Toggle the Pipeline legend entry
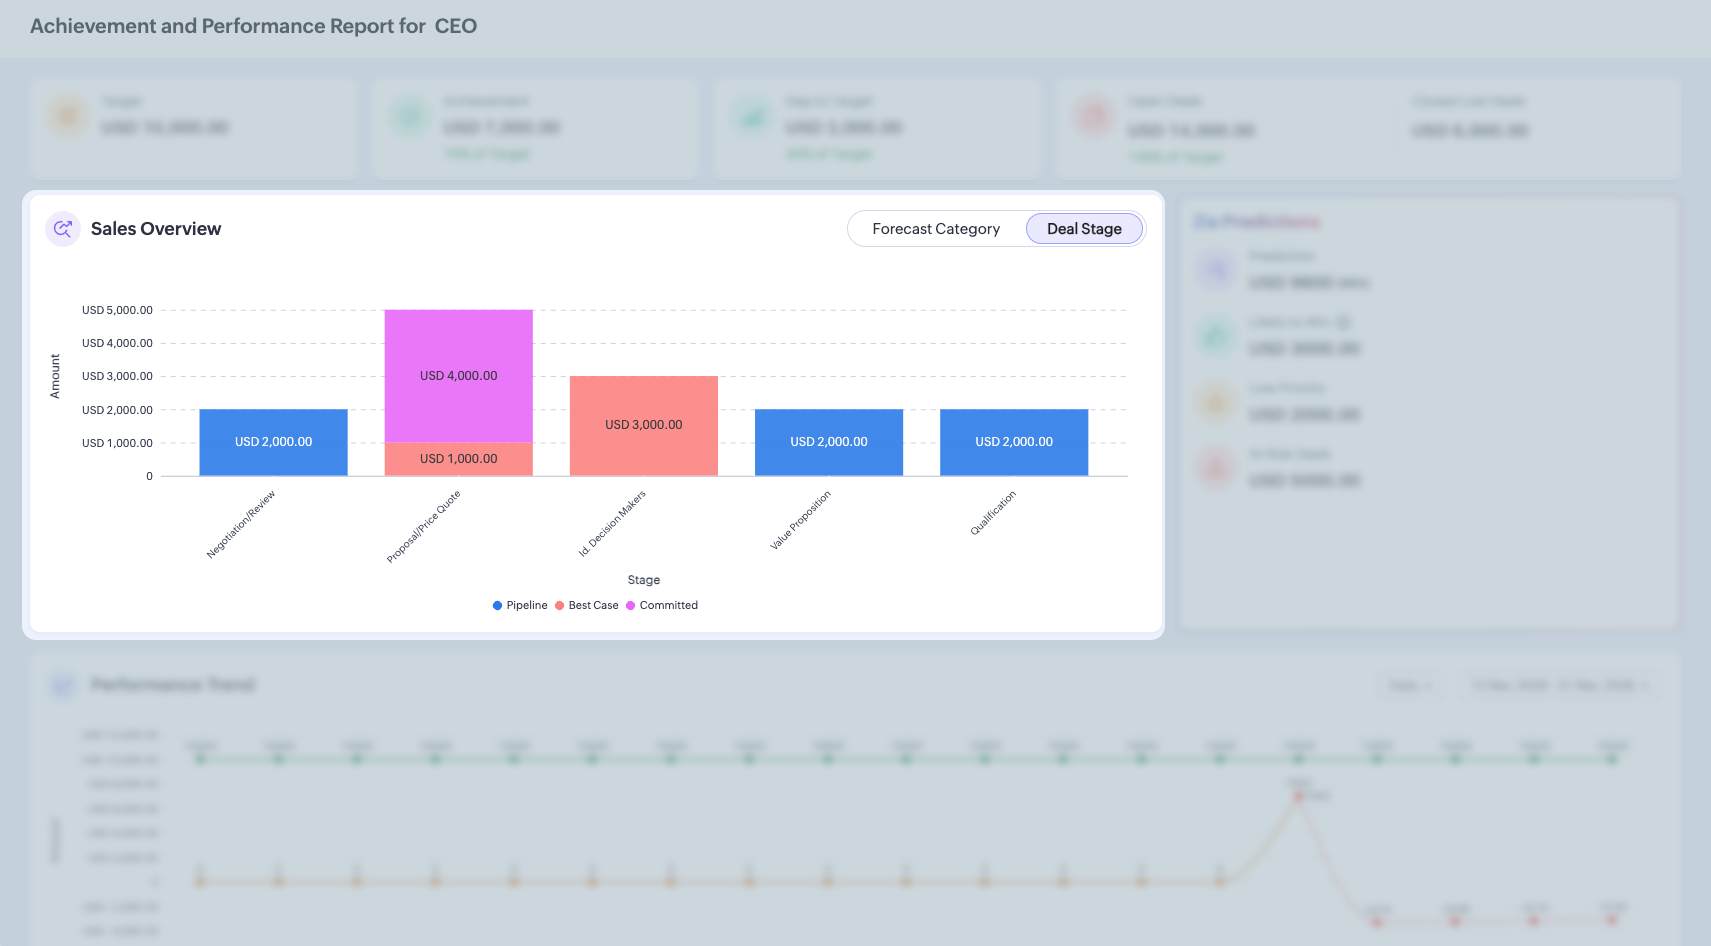 (x=520, y=605)
